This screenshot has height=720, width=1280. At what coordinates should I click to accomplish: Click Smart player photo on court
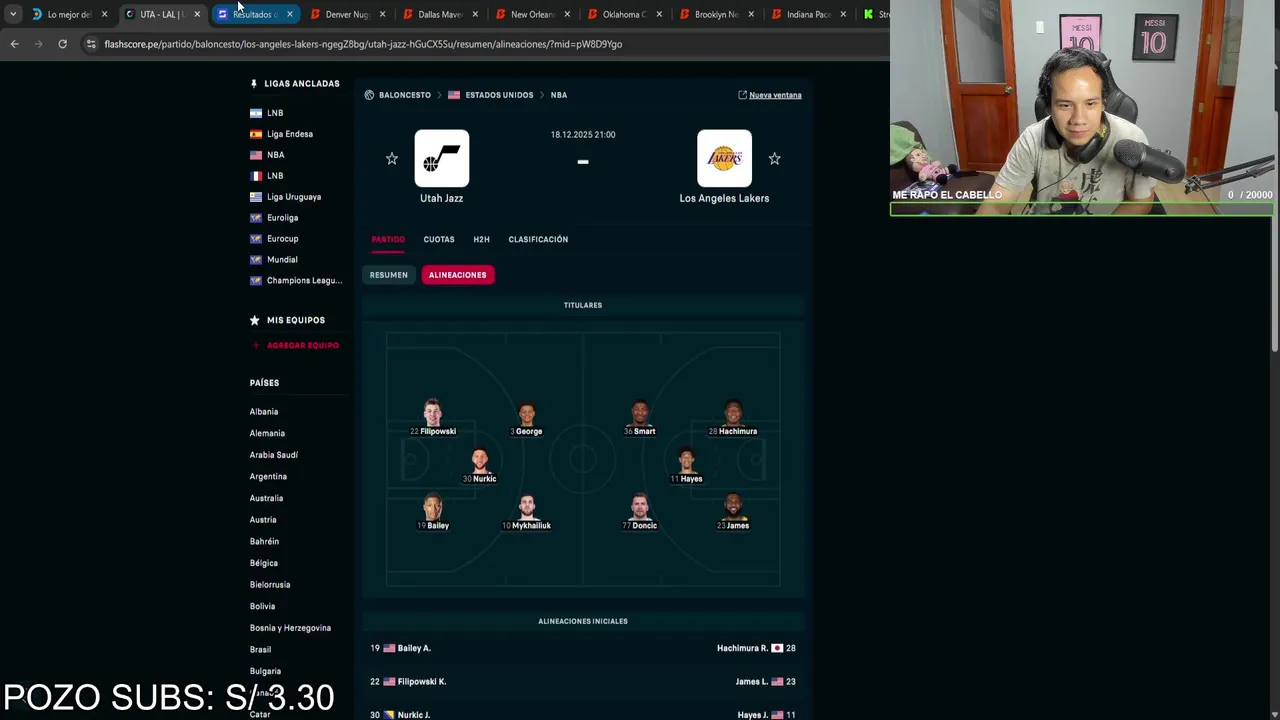point(640,412)
